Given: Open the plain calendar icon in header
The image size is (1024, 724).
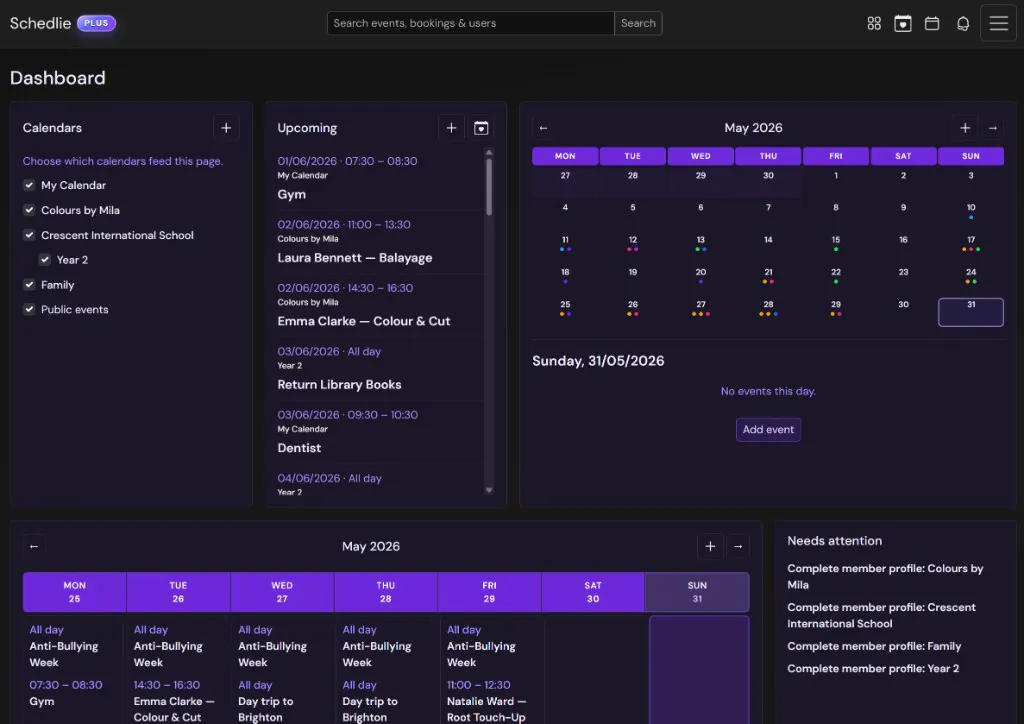Looking at the screenshot, I should [932, 24].
